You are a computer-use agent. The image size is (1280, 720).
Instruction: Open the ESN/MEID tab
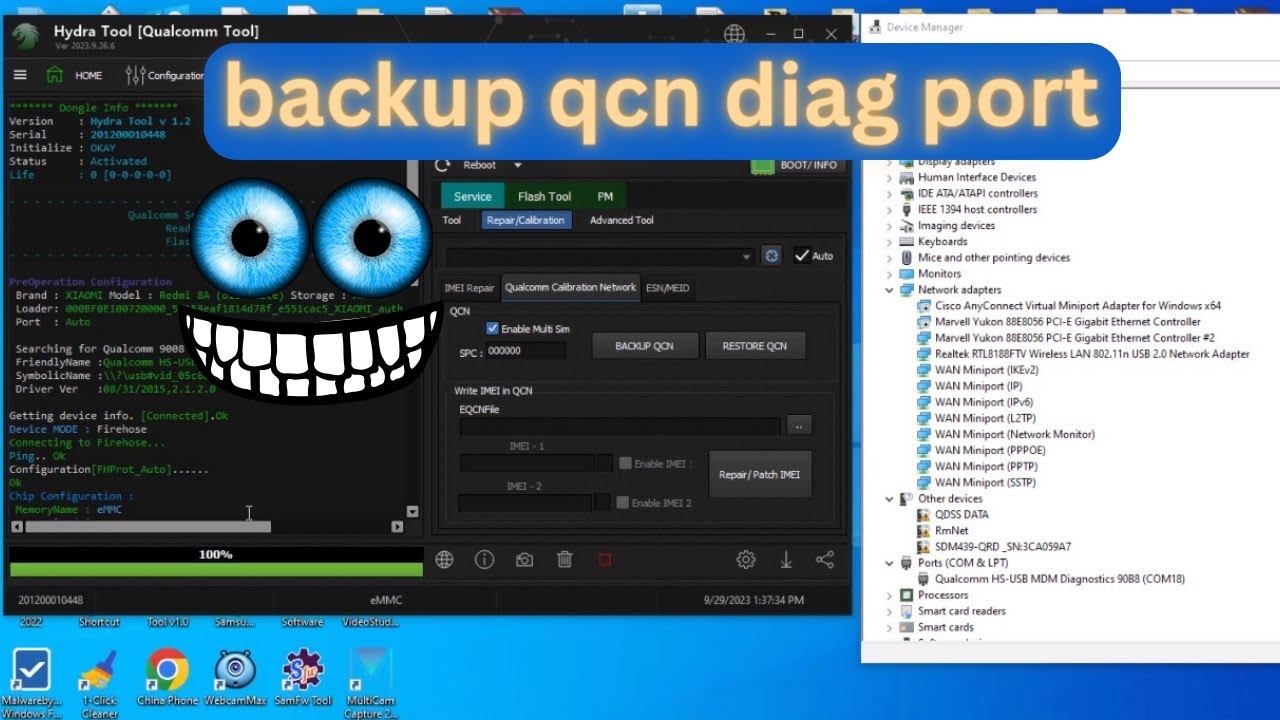tap(667, 288)
